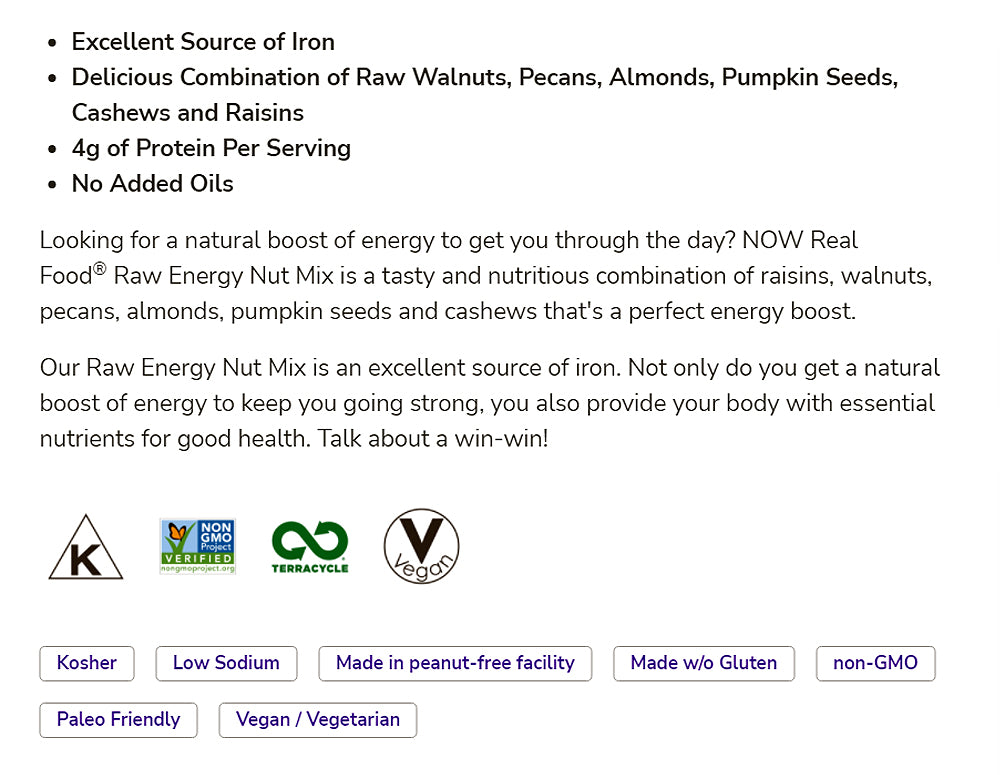This screenshot has width=1000, height=775.
Task: Select the Kosher tag button
Action: pos(87,663)
